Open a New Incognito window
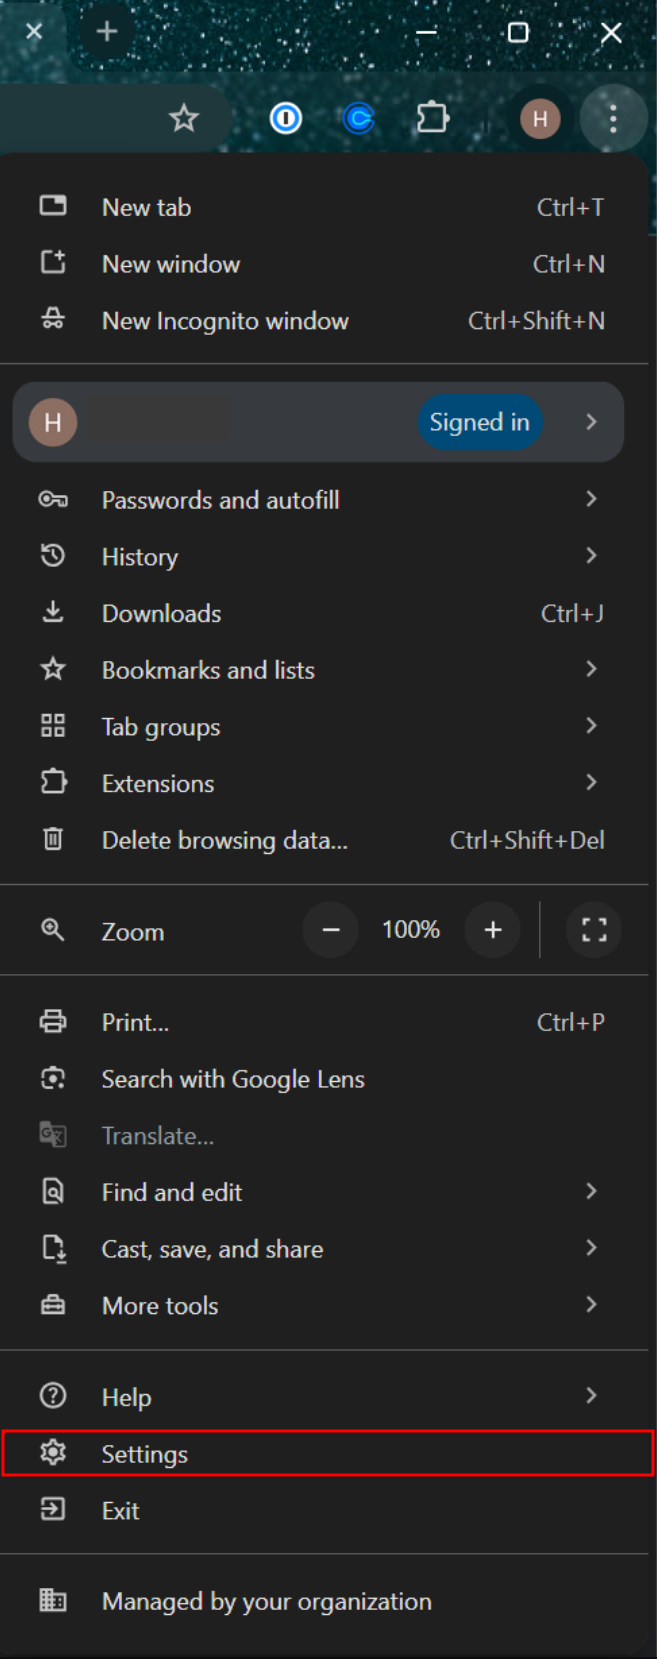The width and height of the screenshot is (657, 1659). pos(225,321)
